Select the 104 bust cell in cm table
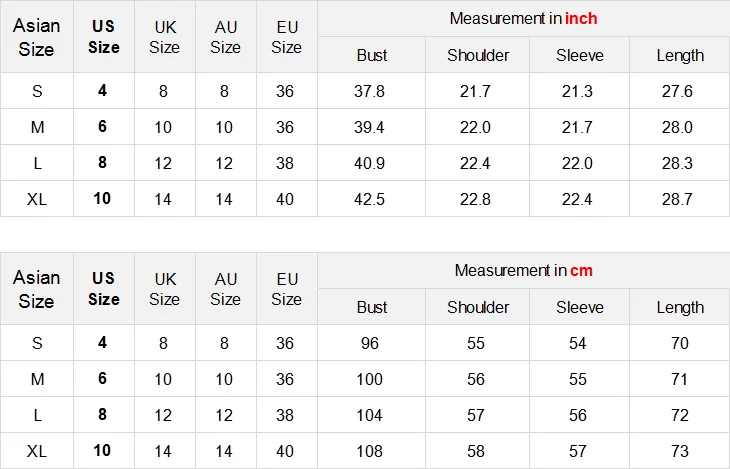The width and height of the screenshot is (730, 469). click(371, 415)
